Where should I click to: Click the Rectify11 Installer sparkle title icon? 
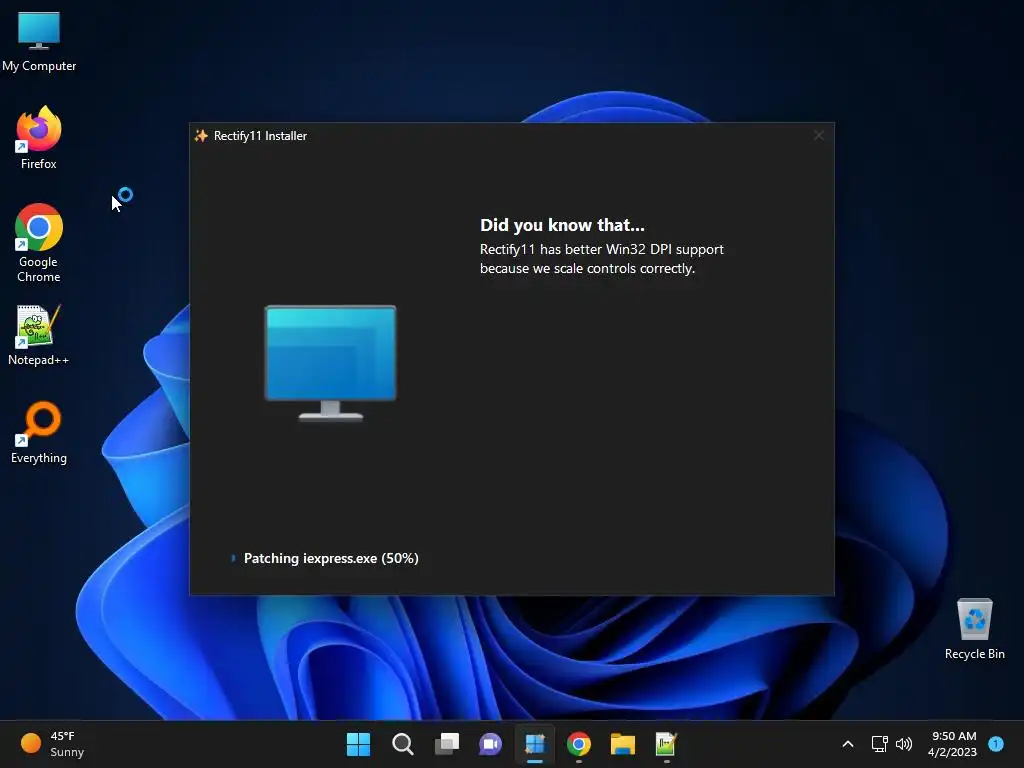pyautogui.click(x=201, y=136)
